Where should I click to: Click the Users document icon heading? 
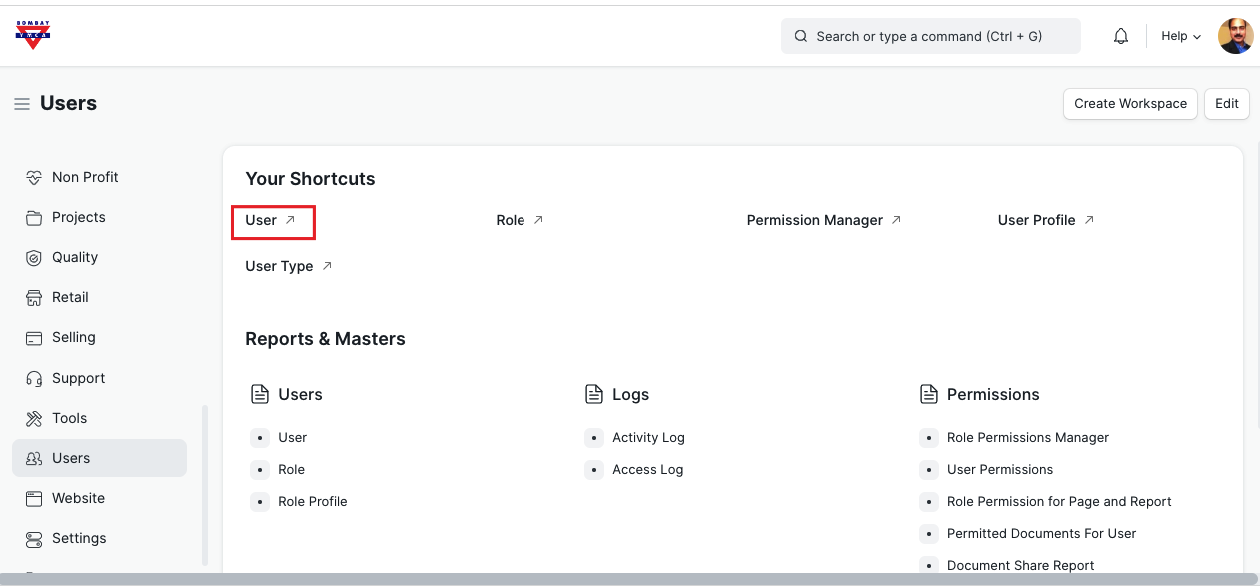[x=260, y=394]
